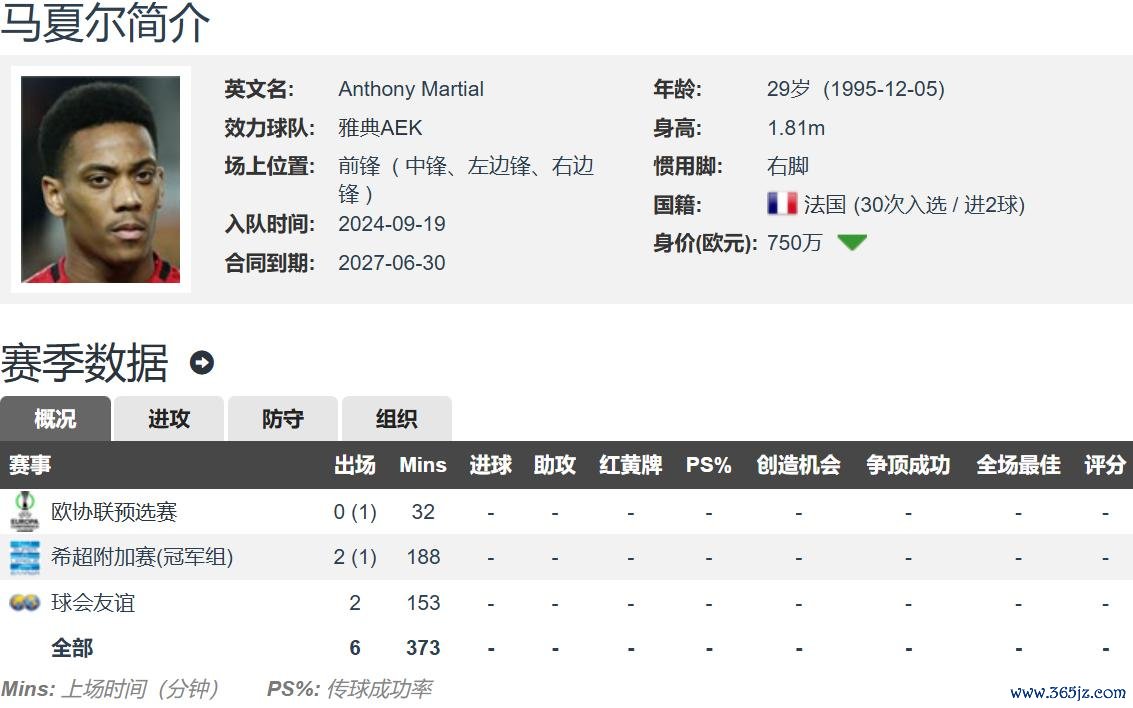Click the French flag icon
Screen dimensions: 1133x708
(x=781, y=204)
